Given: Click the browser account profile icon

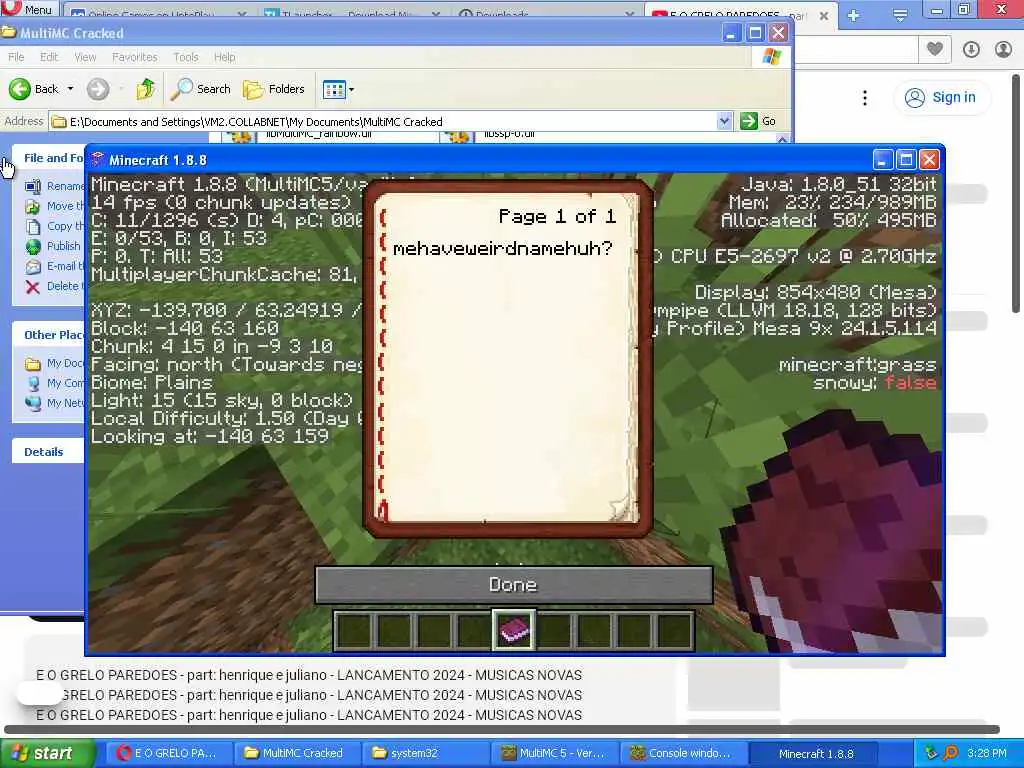Looking at the screenshot, I should pos(1003,49).
